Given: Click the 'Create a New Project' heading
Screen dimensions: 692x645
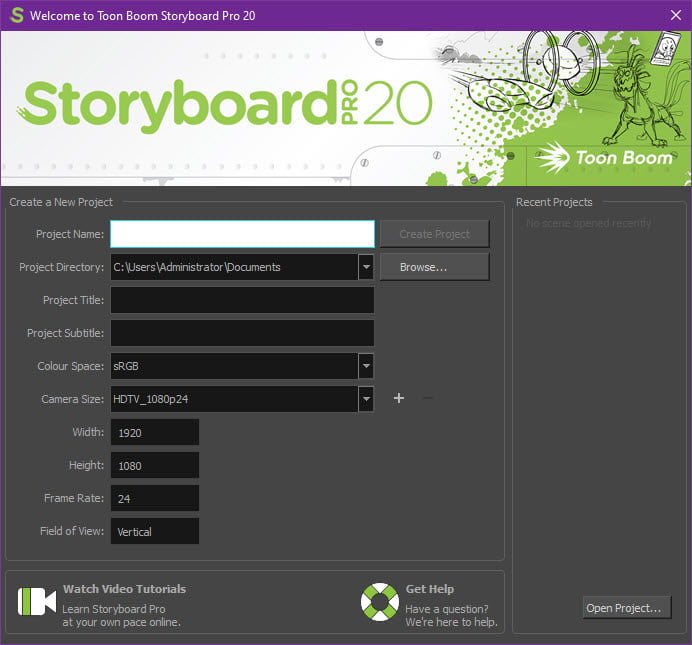Looking at the screenshot, I should coord(61,202).
